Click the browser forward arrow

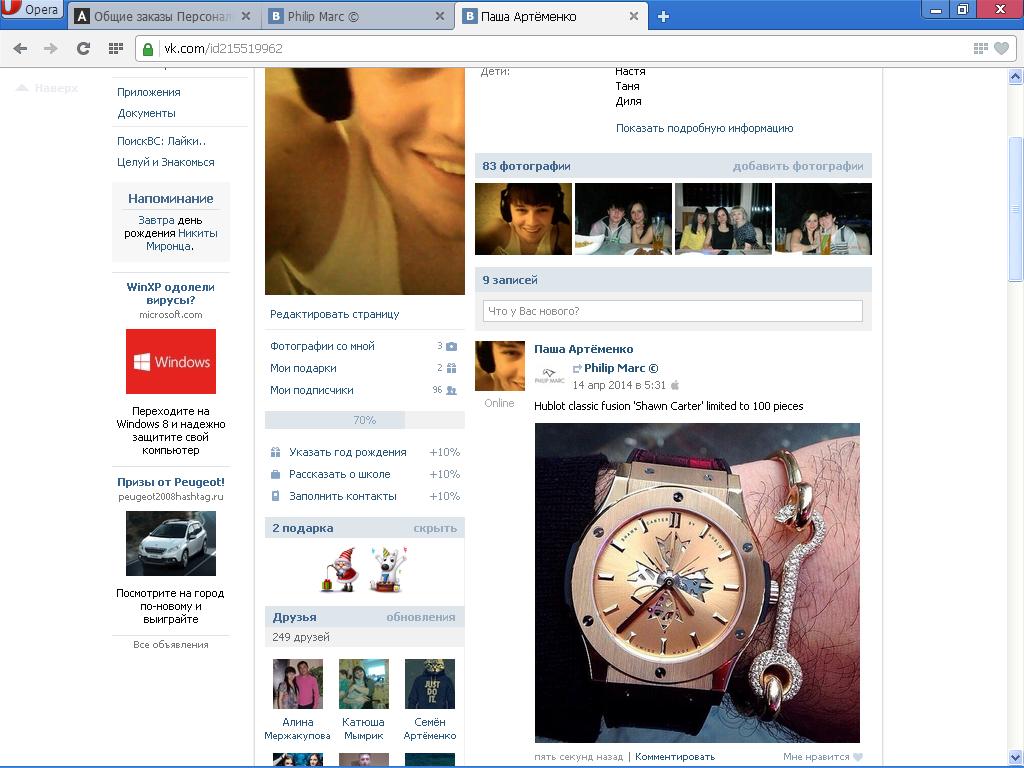coord(50,48)
